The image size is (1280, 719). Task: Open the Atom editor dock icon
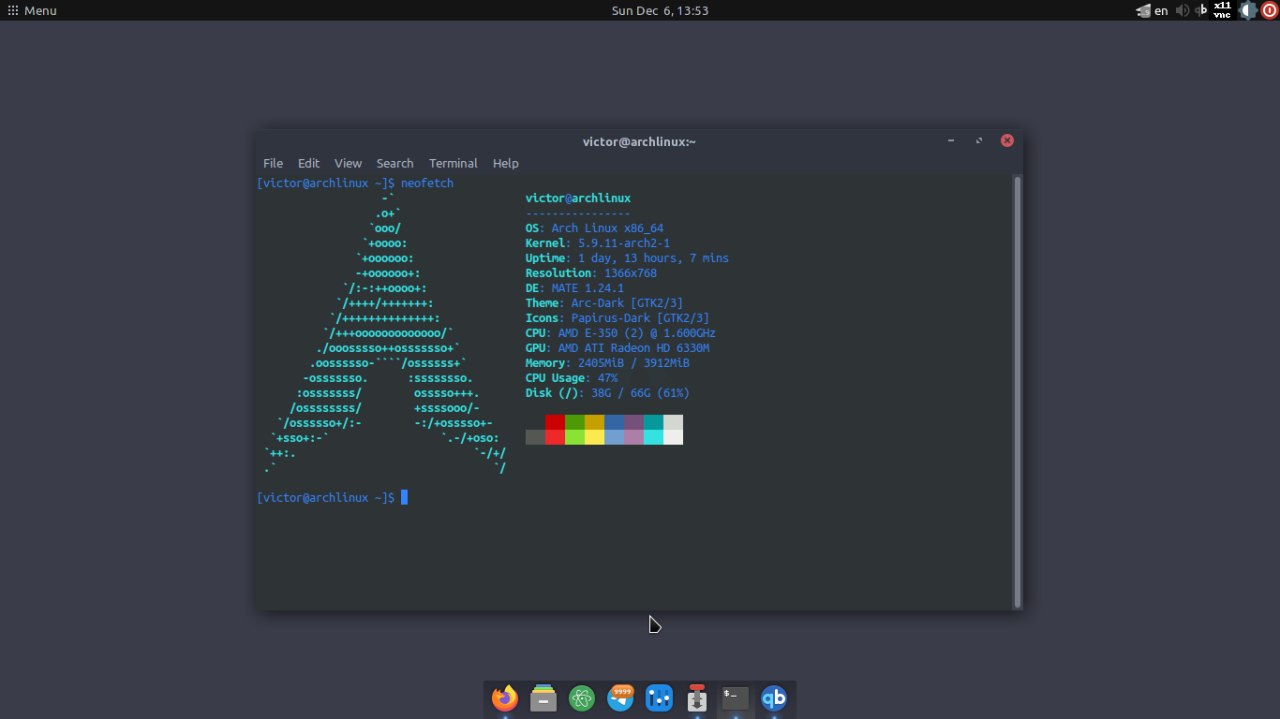[582, 698]
